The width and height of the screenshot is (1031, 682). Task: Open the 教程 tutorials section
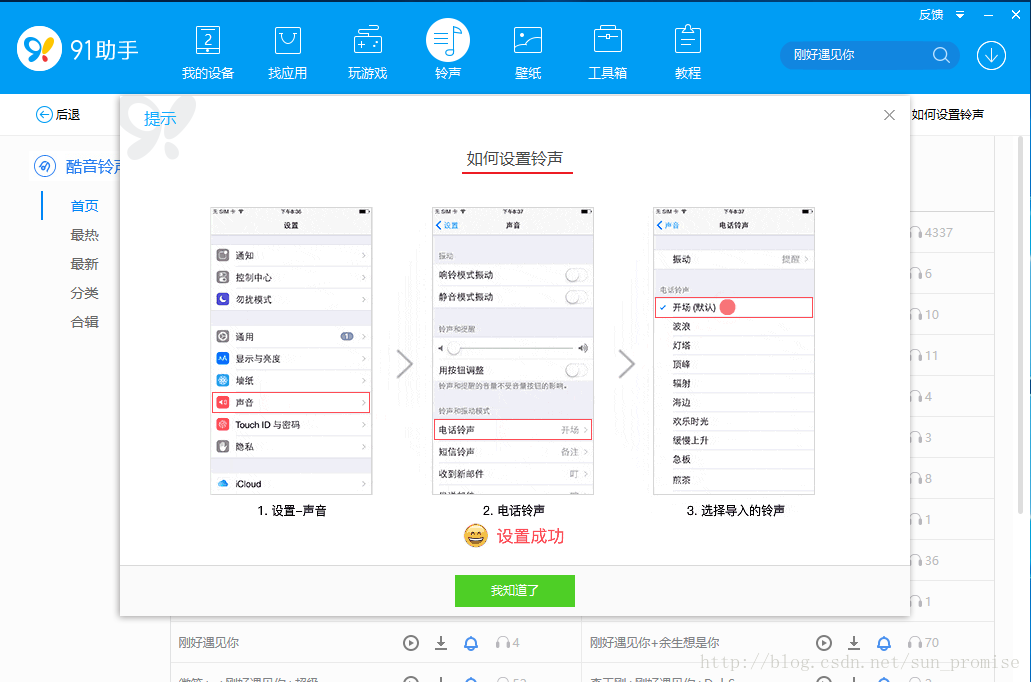tap(688, 53)
